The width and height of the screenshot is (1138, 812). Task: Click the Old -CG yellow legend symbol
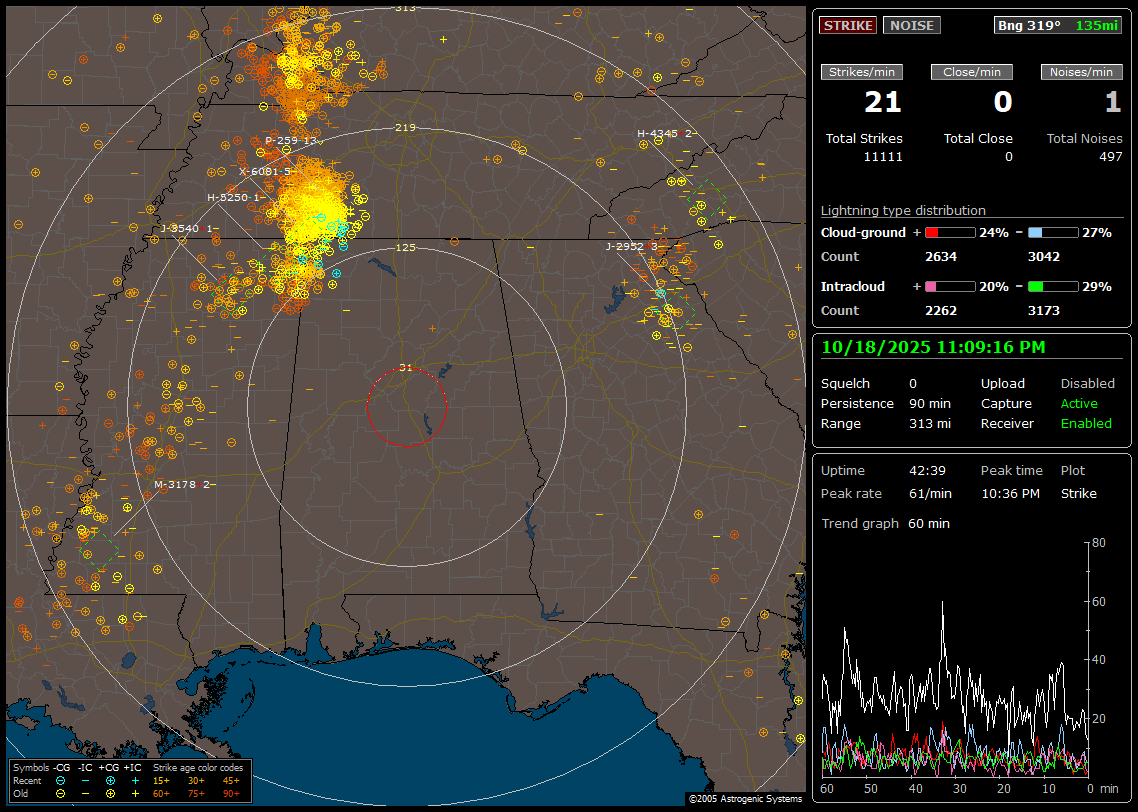click(61, 793)
